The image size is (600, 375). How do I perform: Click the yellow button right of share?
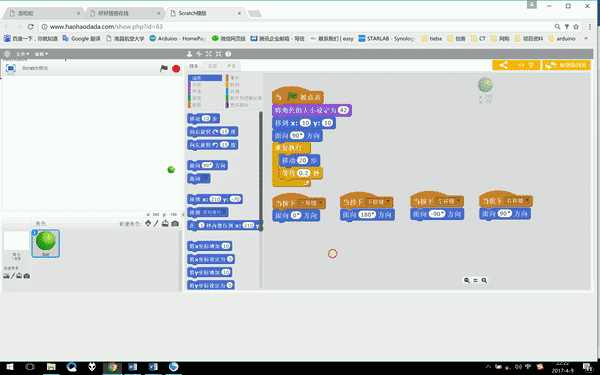[x=566, y=65]
